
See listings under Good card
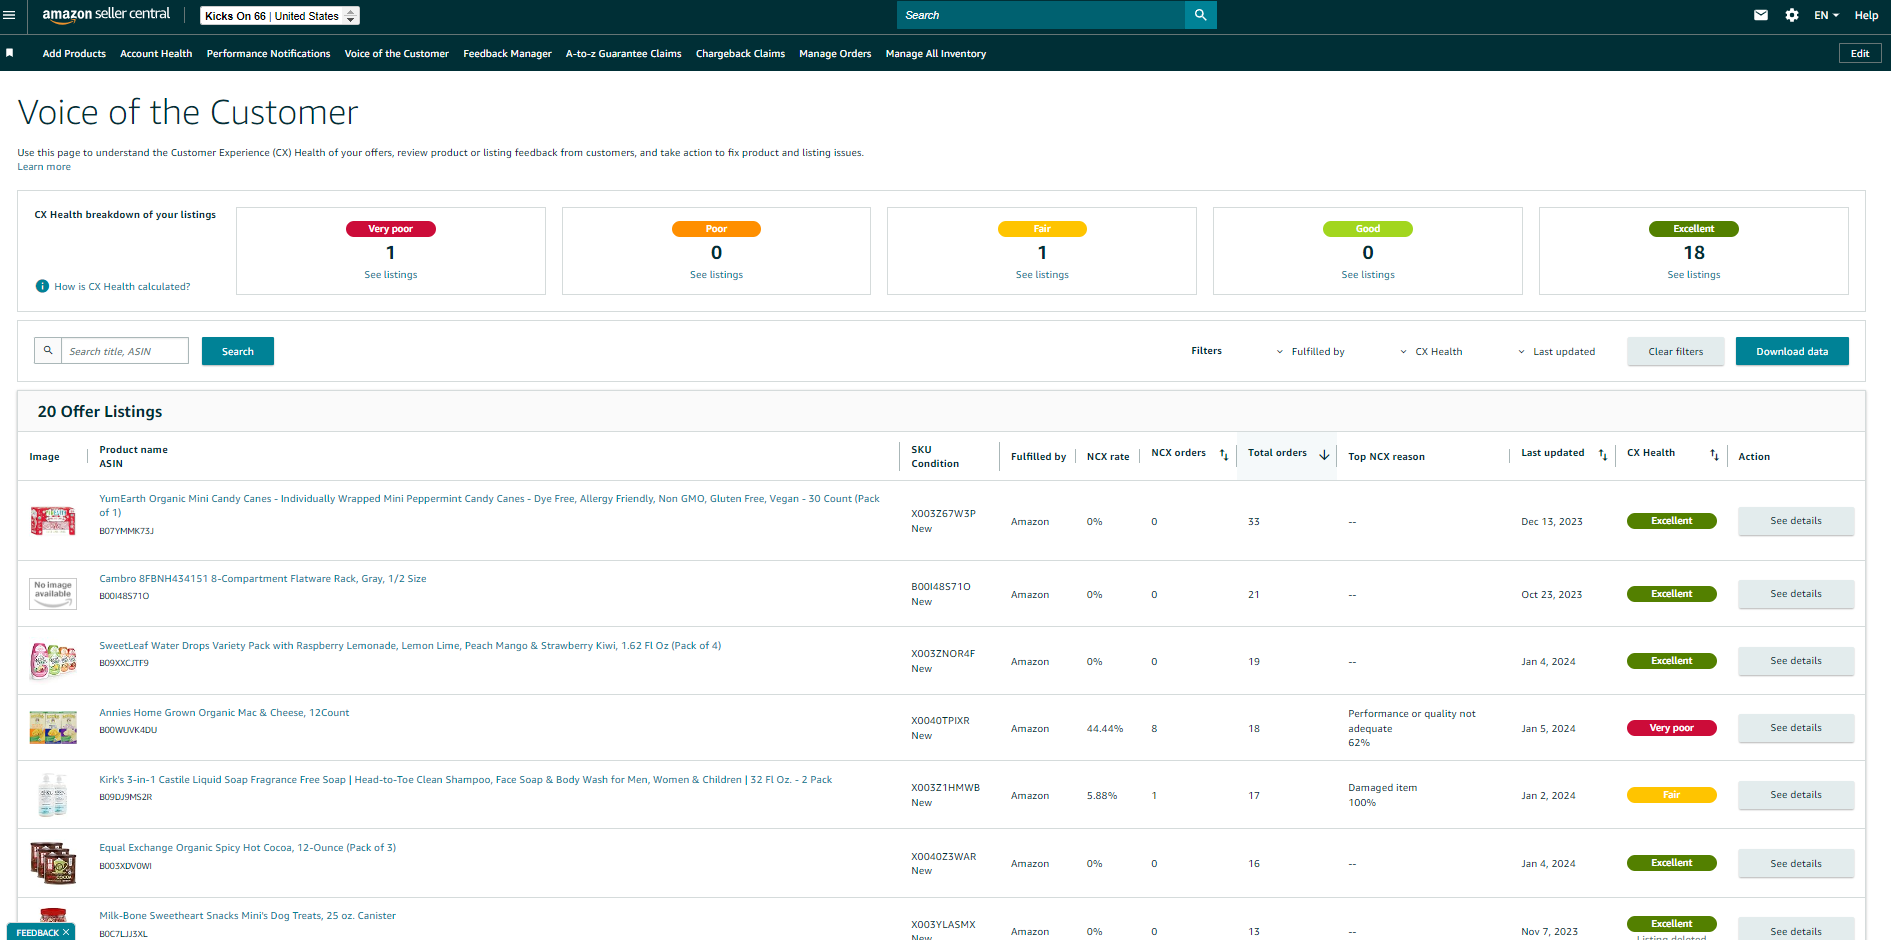(x=1368, y=275)
